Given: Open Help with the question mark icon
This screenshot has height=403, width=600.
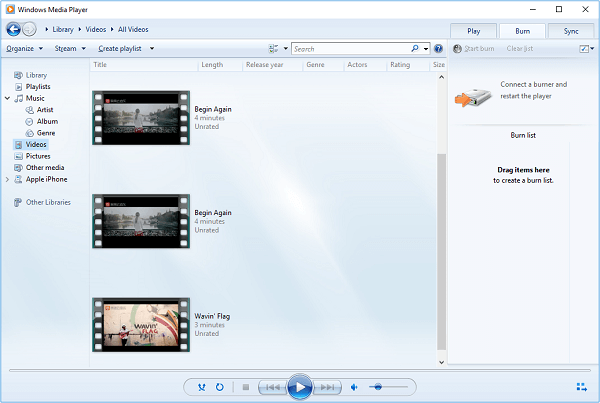Looking at the screenshot, I should (x=438, y=49).
